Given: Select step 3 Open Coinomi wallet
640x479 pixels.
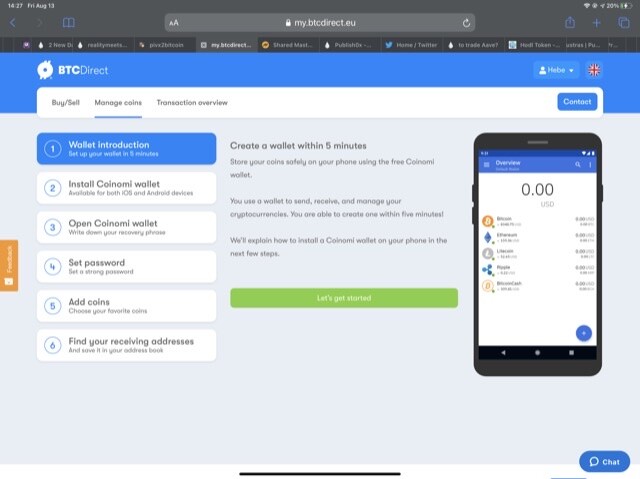Looking at the screenshot, I should coord(127,227).
